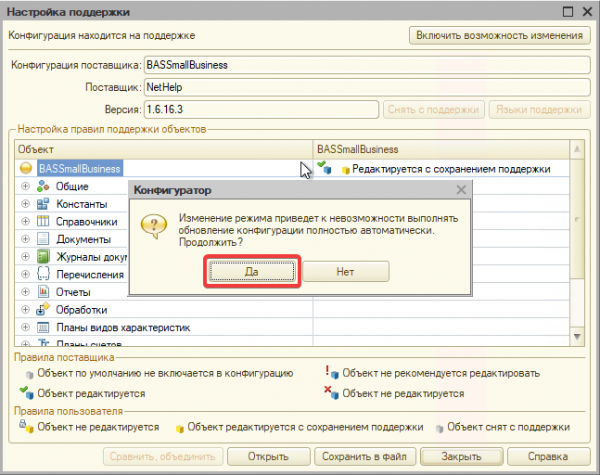This screenshot has width=600, height=475.
Task: Click the Общие tree node icon
Action: pos(43,186)
